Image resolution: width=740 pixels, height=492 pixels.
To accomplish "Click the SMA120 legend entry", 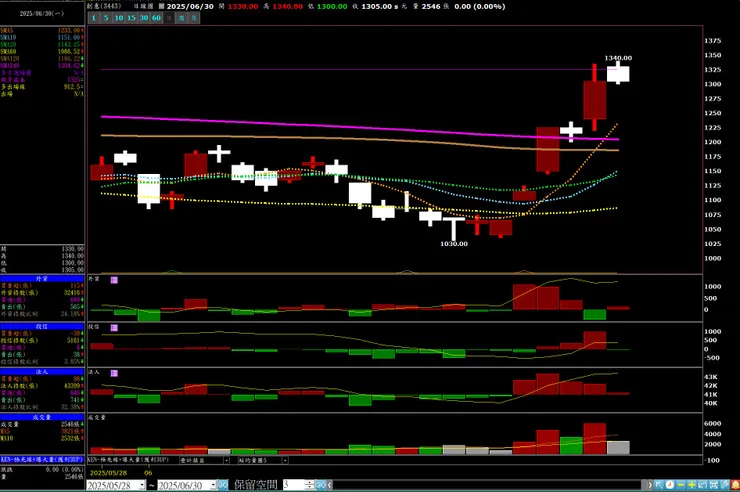I will (x=42, y=58).
